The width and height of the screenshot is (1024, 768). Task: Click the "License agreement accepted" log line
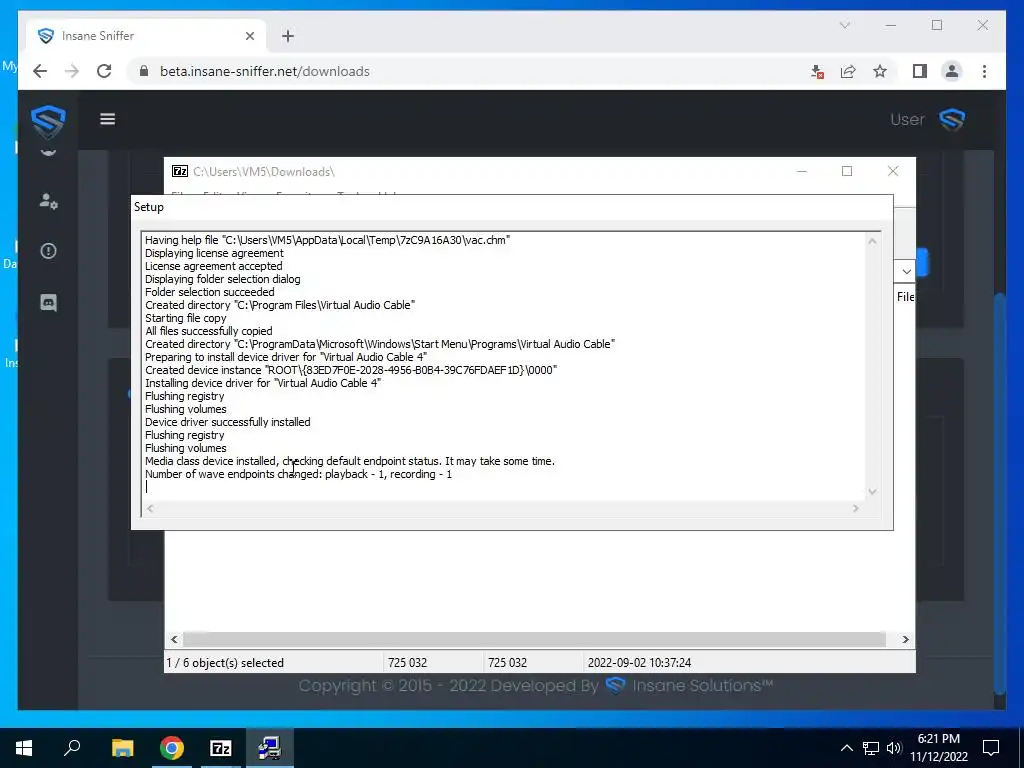pos(214,266)
